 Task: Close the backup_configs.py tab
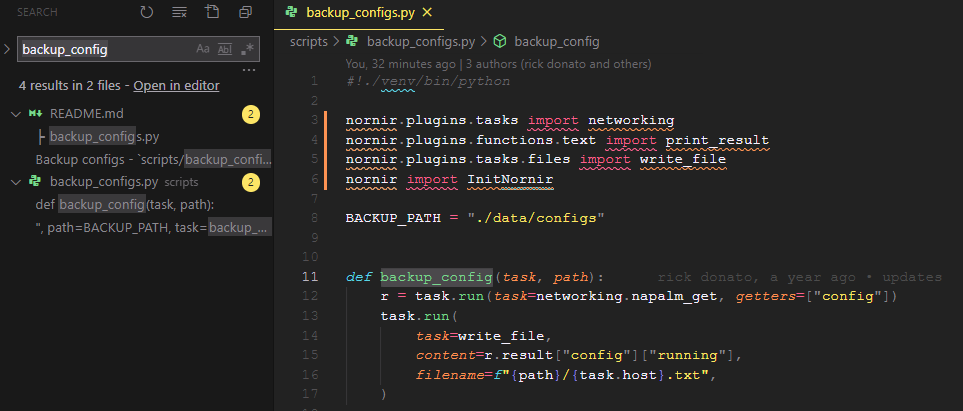(x=427, y=13)
